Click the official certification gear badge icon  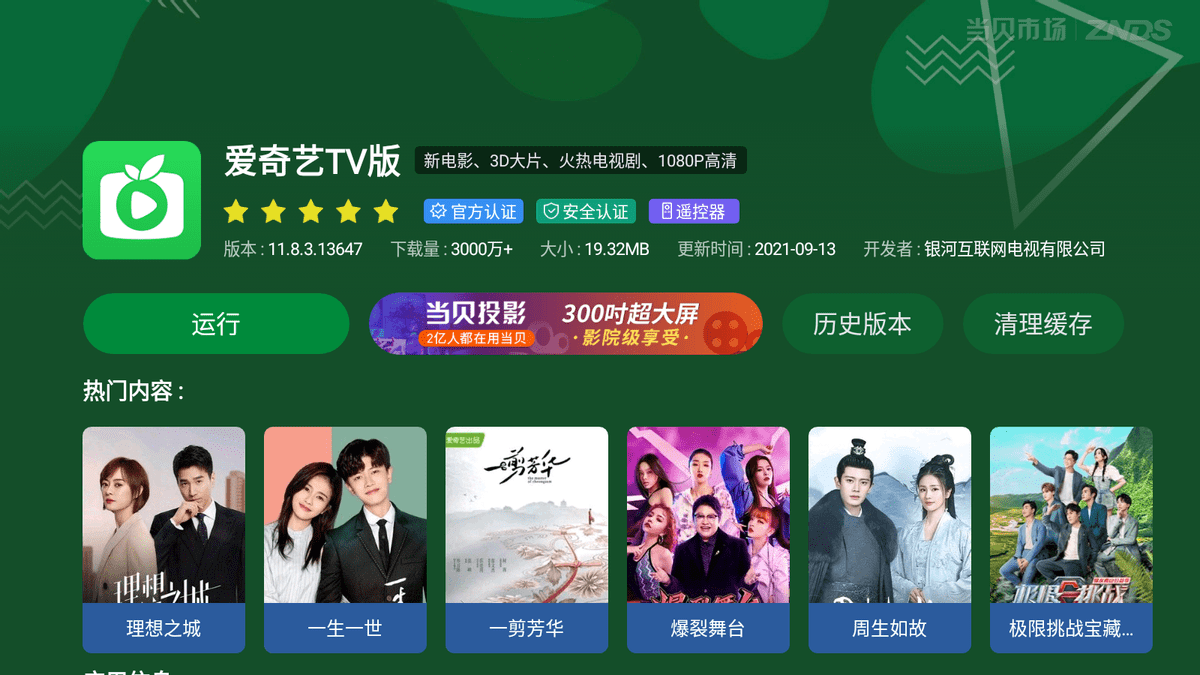[437, 212]
